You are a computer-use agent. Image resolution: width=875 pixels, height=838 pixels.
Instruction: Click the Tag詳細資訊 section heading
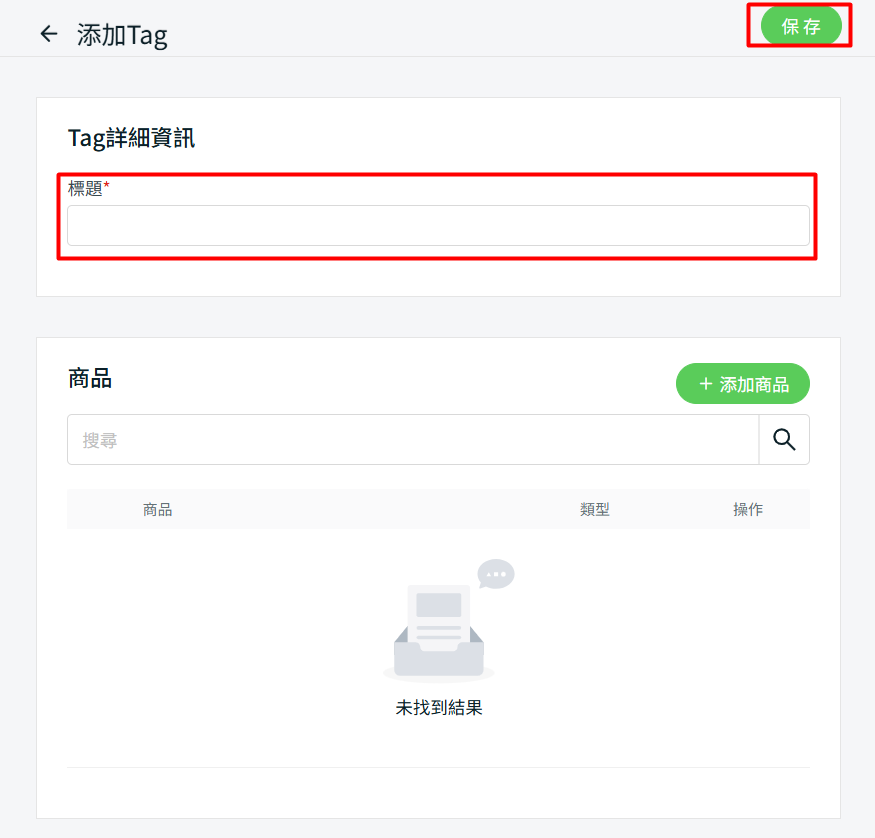tap(131, 138)
